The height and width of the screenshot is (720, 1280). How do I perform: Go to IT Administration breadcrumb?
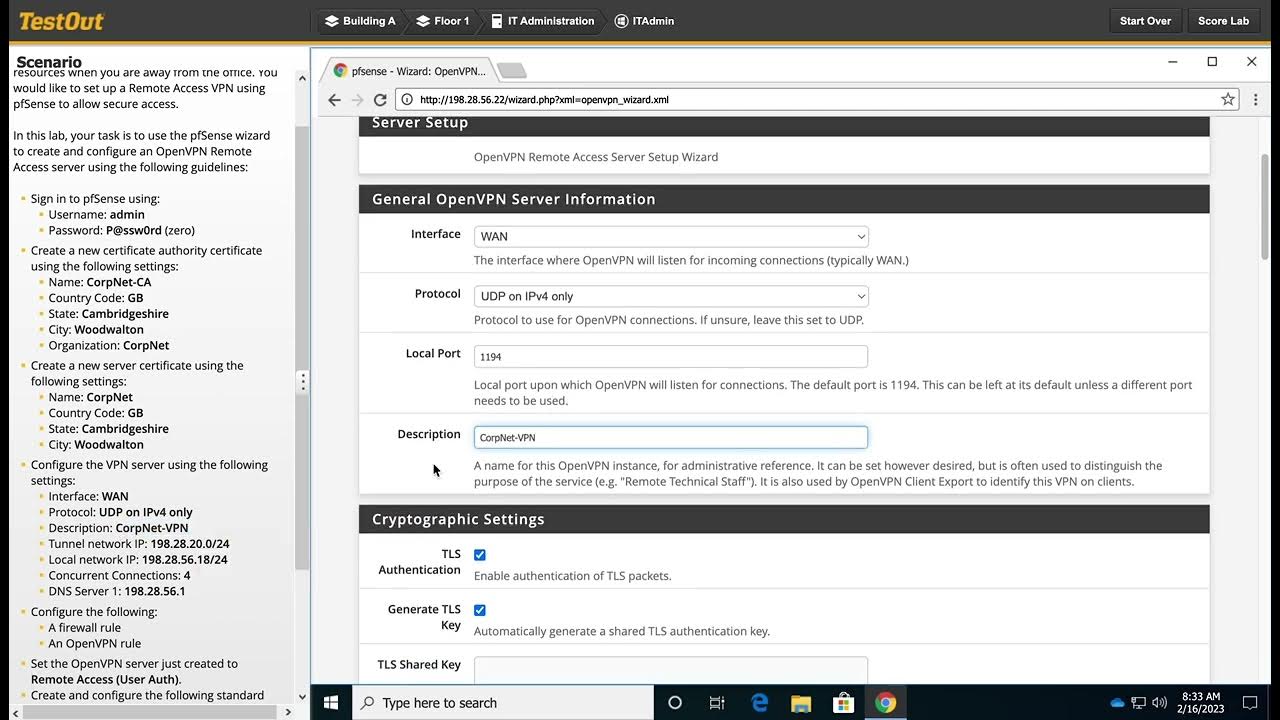[541, 21]
